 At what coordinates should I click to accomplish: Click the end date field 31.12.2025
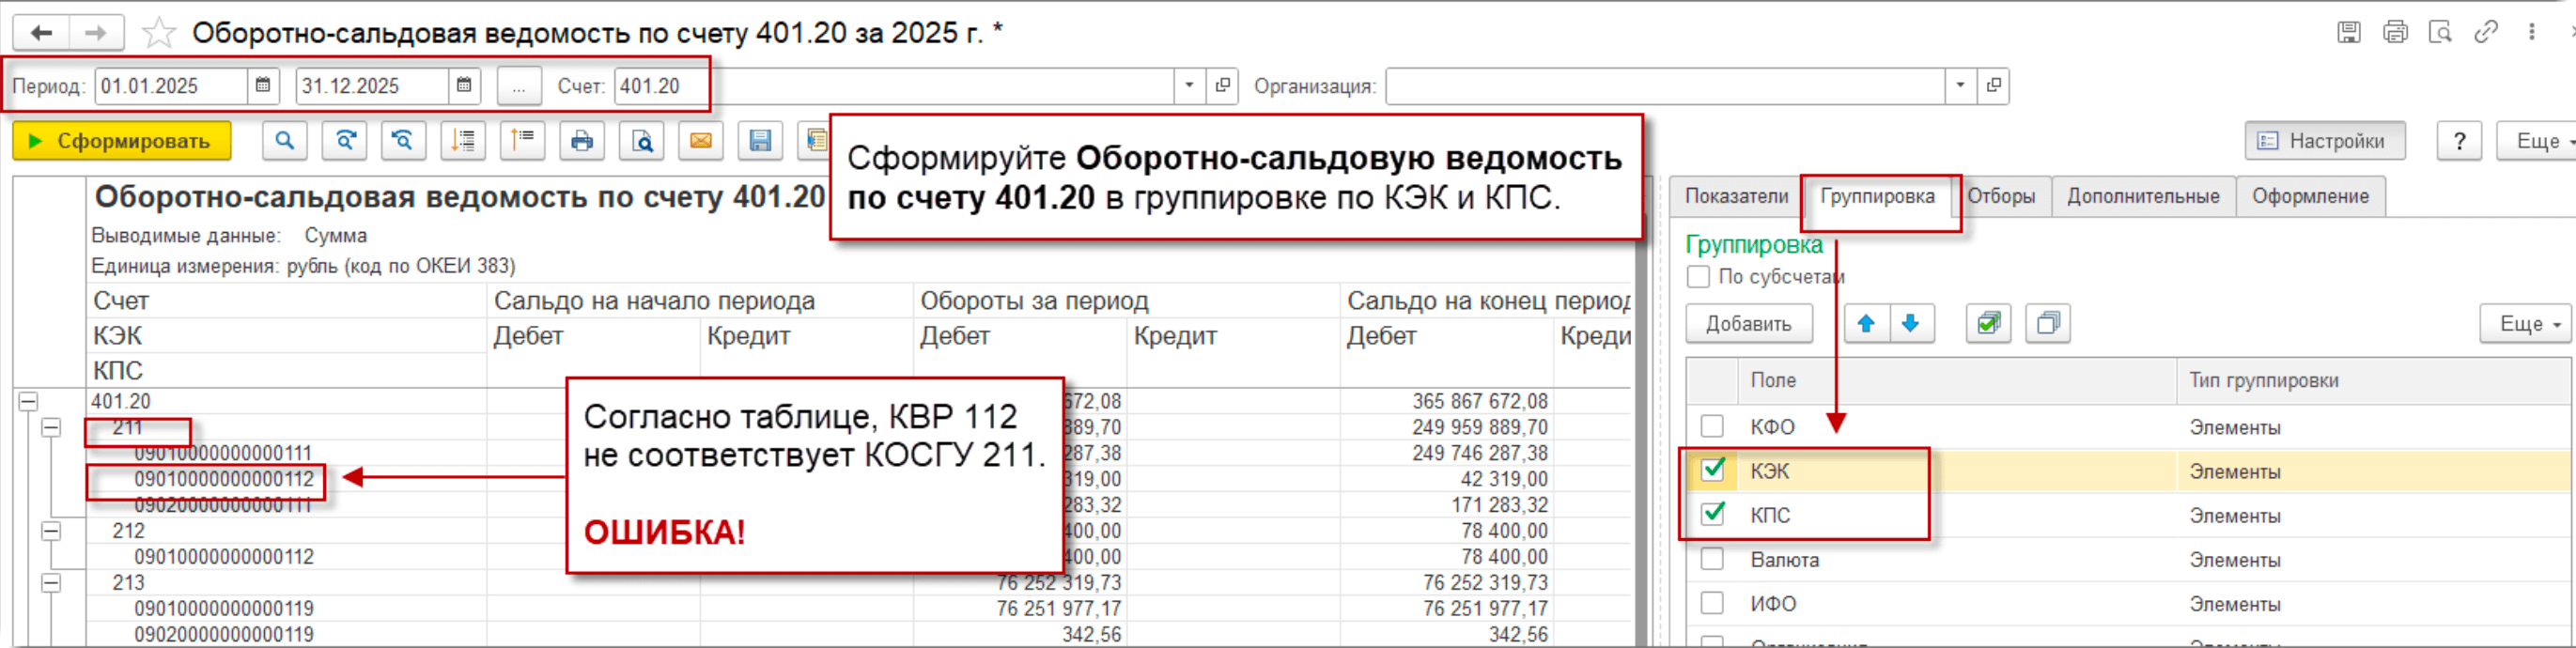point(373,86)
